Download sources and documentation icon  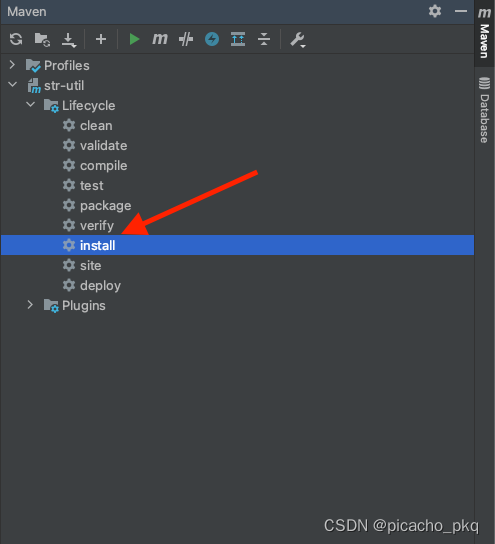(69, 40)
